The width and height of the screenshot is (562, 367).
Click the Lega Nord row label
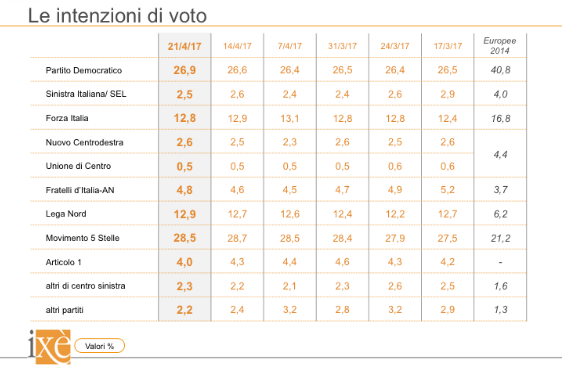tap(66, 214)
